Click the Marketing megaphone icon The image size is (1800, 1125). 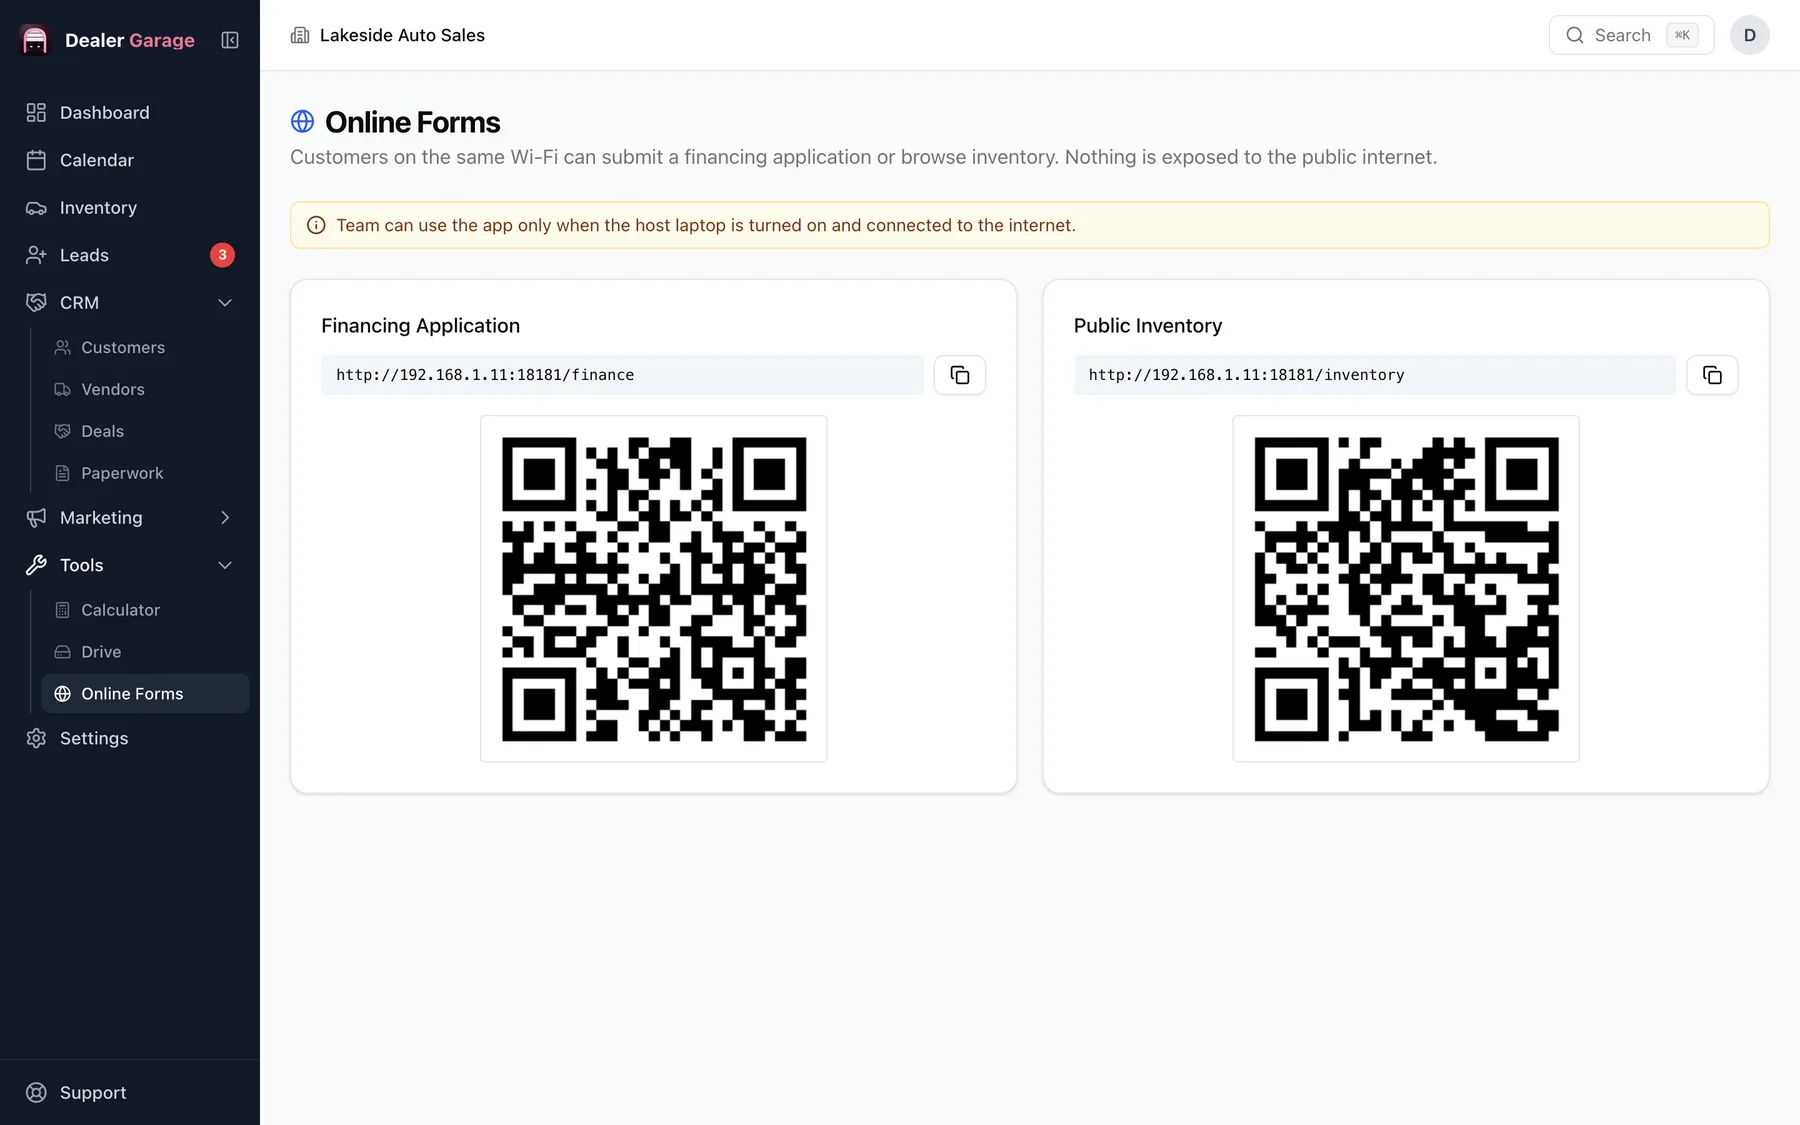coord(36,518)
